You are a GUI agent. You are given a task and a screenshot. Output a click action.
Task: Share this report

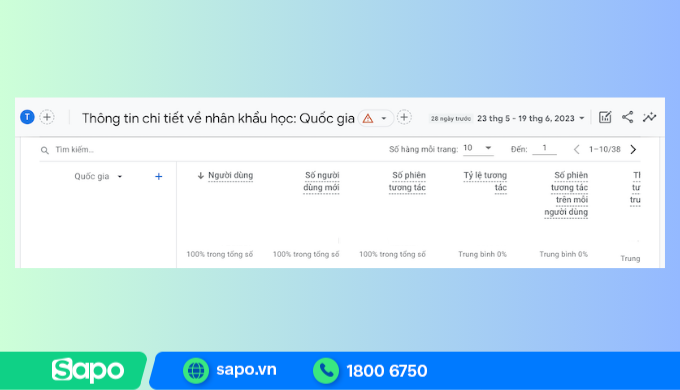[x=628, y=117]
